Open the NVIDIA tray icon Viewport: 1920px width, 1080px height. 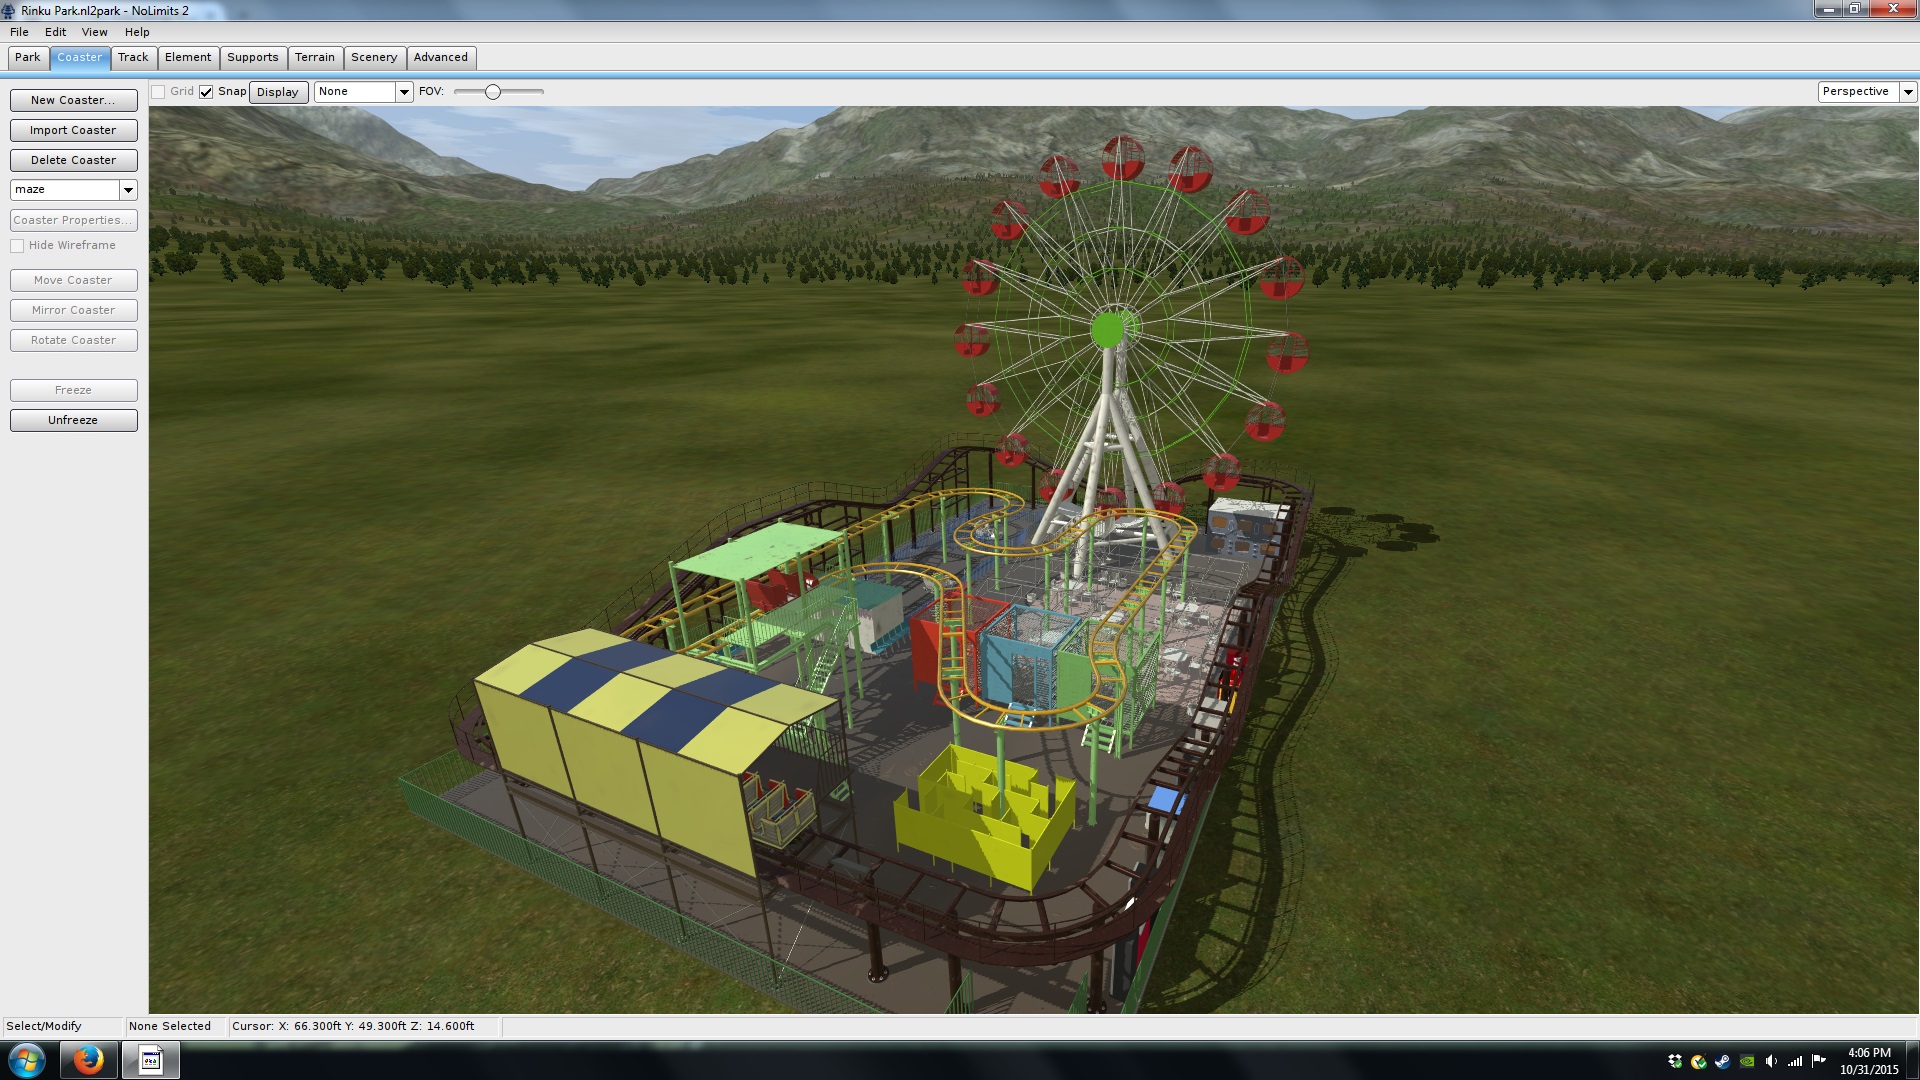click(1747, 1061)
